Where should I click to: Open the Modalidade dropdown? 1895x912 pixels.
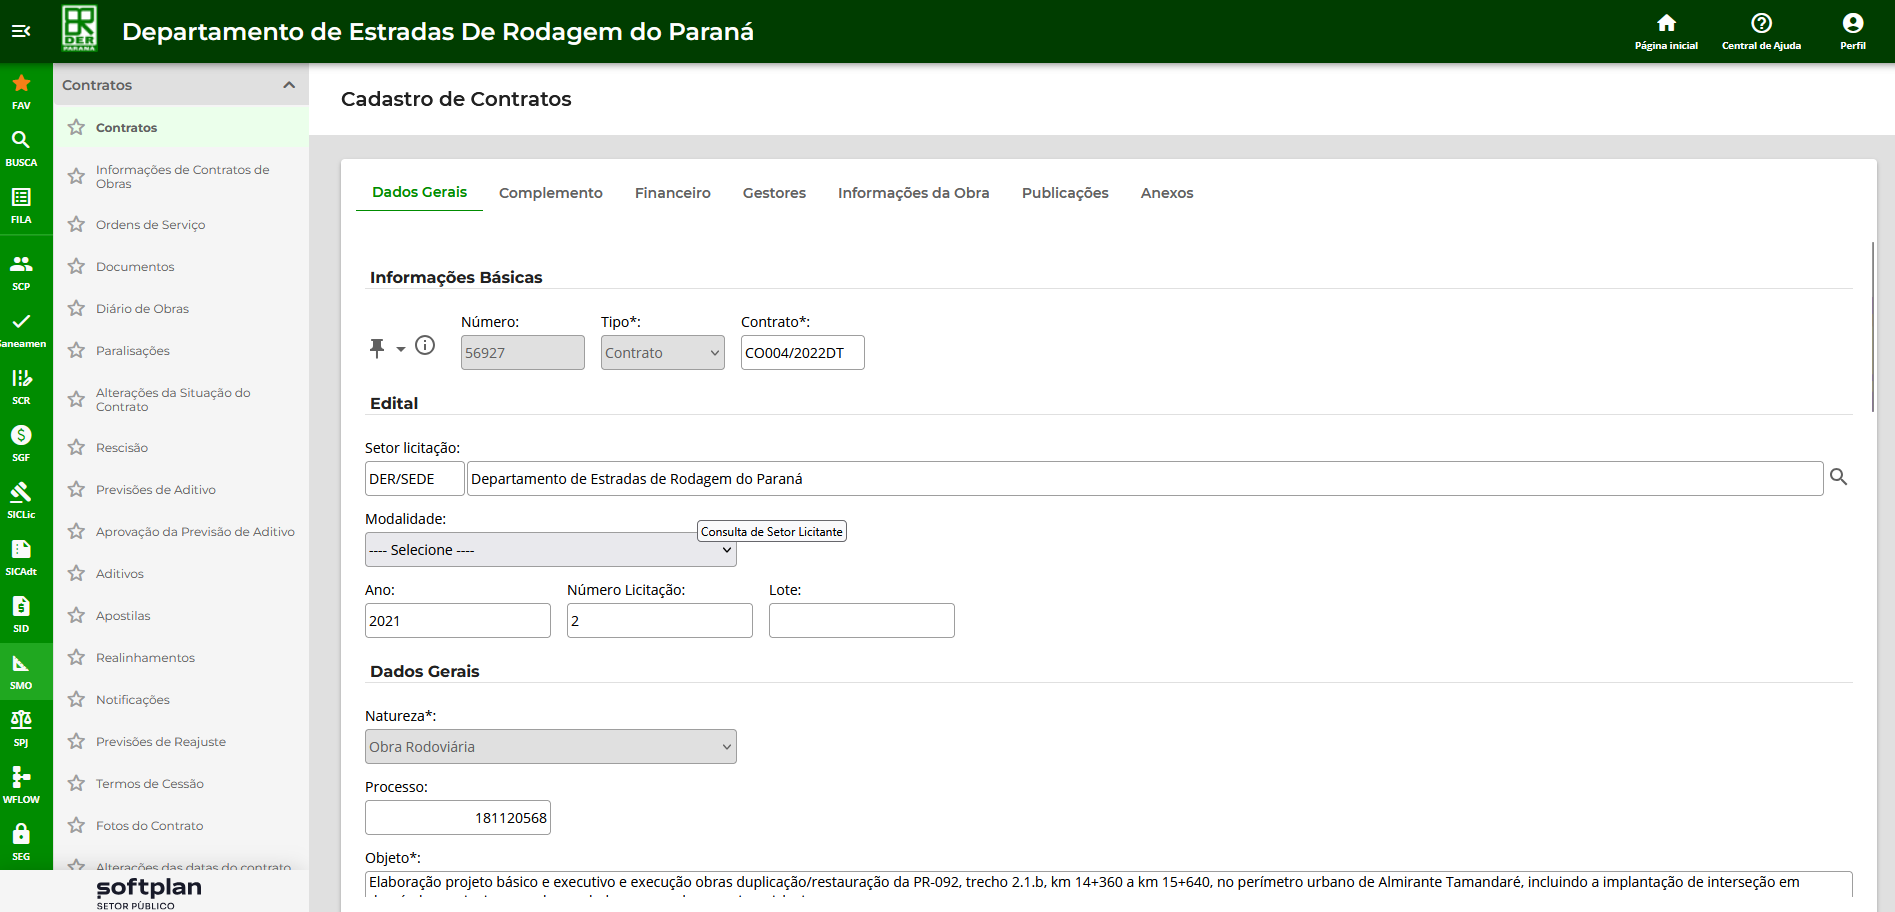coord(550,550)
